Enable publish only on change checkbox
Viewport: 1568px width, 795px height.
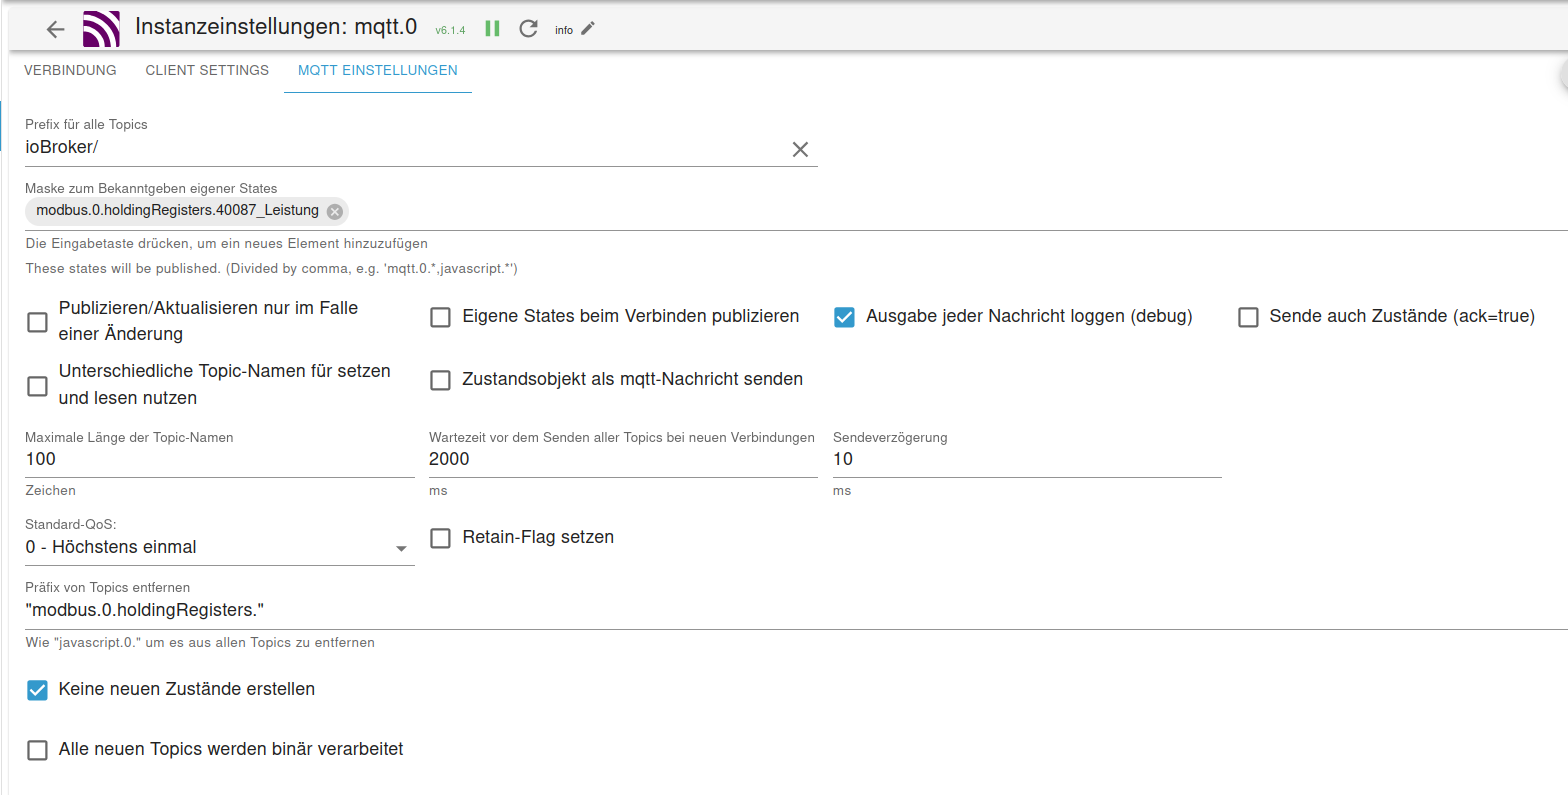pos(37,322)
